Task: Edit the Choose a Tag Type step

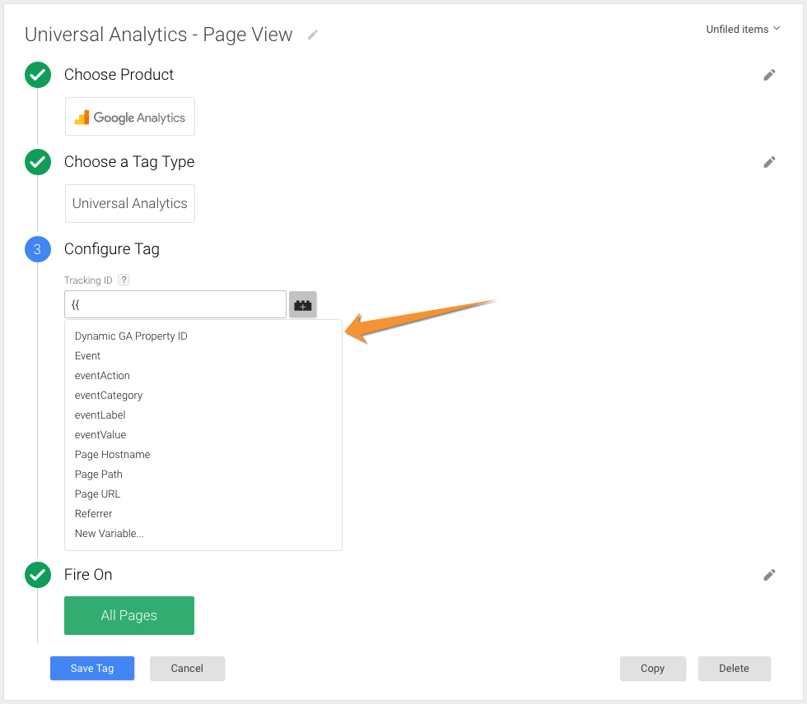Action: point(769,162)
